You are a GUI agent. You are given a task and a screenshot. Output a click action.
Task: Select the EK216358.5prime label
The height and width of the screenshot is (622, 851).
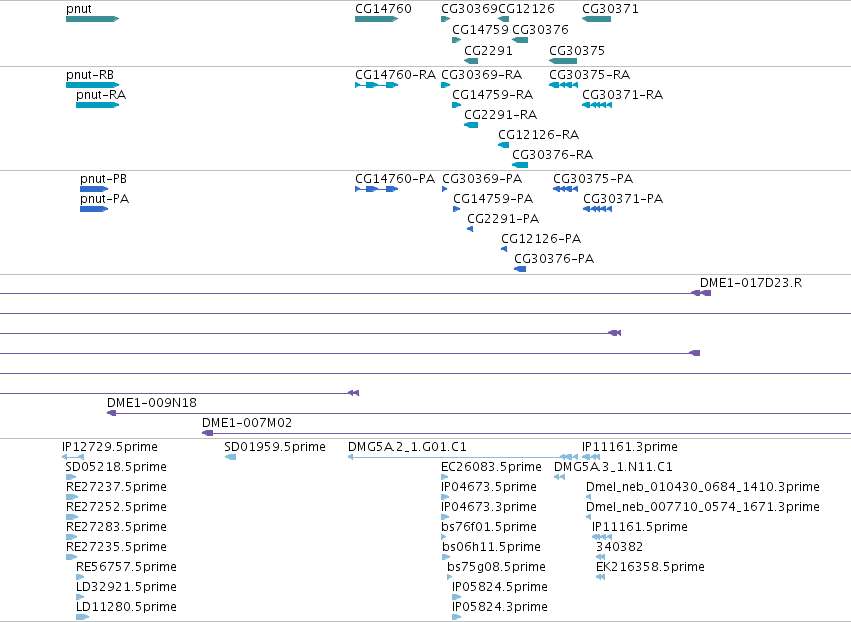pyautogui.click(x=650, y=567)
